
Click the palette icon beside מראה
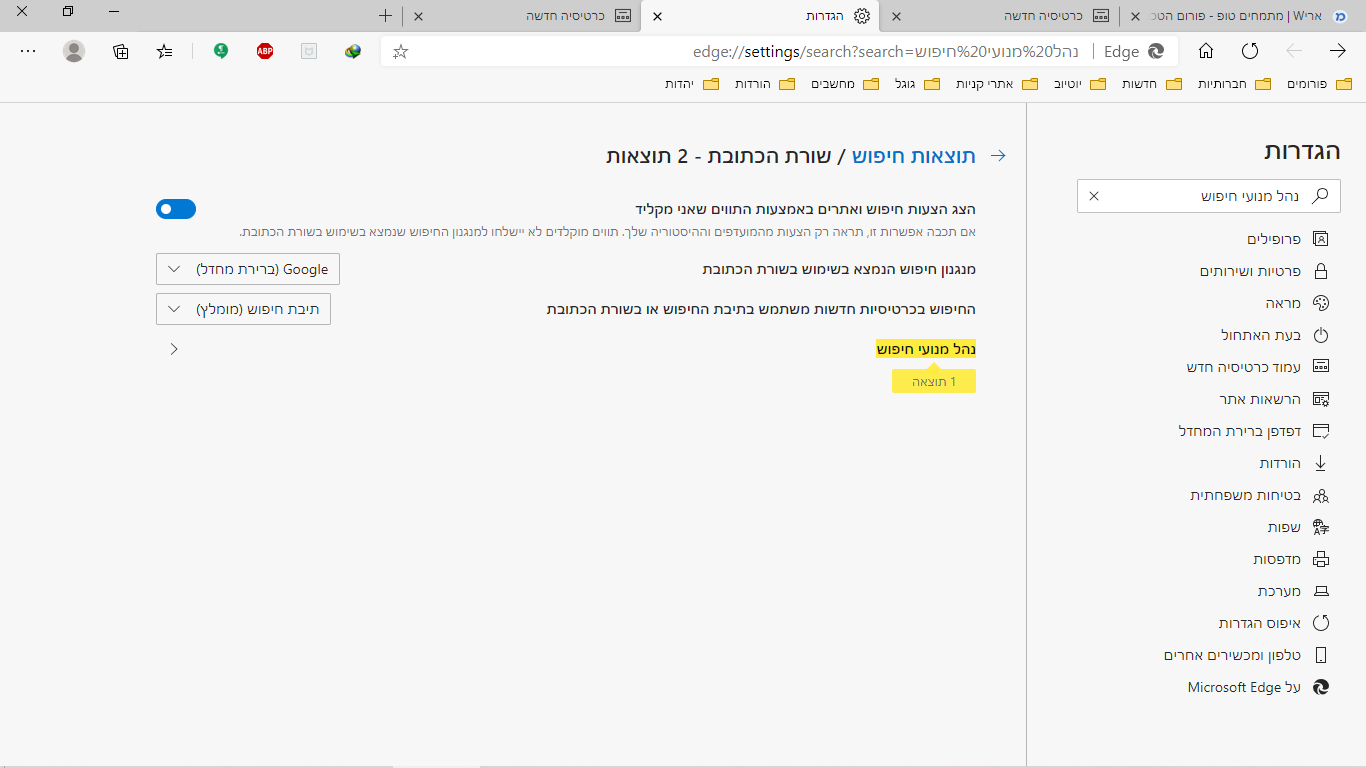tap(1320, 303)
